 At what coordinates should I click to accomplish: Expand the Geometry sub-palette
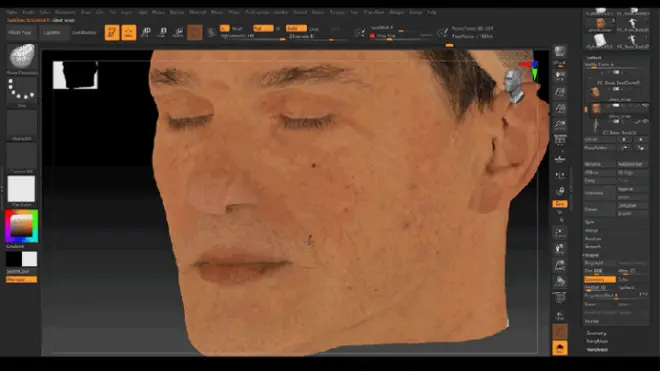click(x=596, y=333)
